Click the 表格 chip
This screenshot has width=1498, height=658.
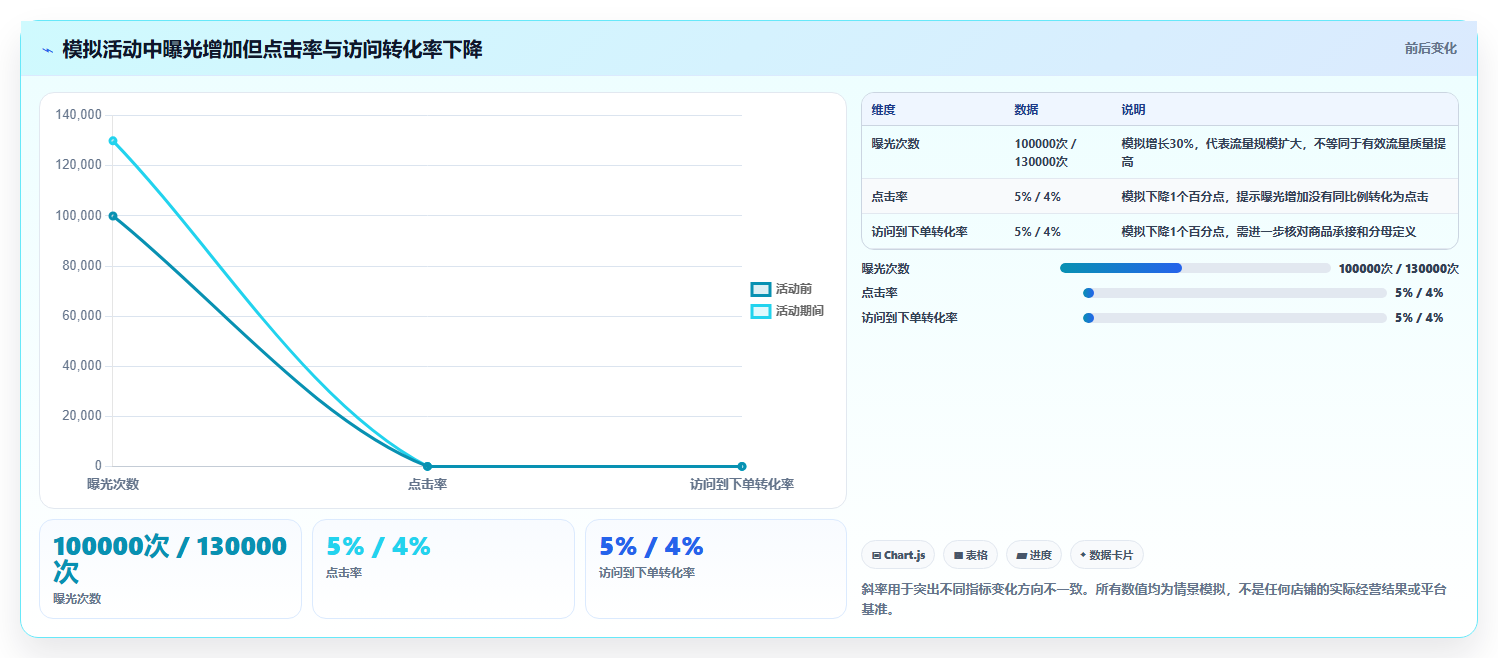coord(970,555)
